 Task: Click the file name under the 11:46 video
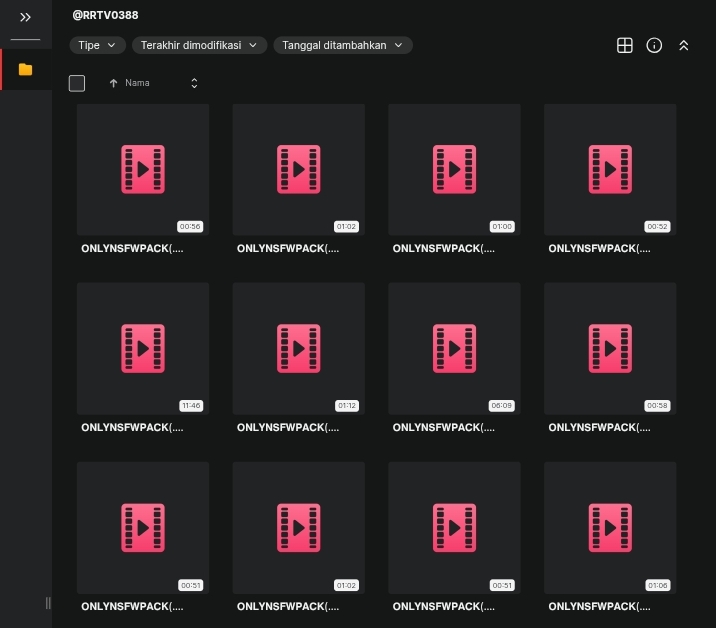point(132,427)
